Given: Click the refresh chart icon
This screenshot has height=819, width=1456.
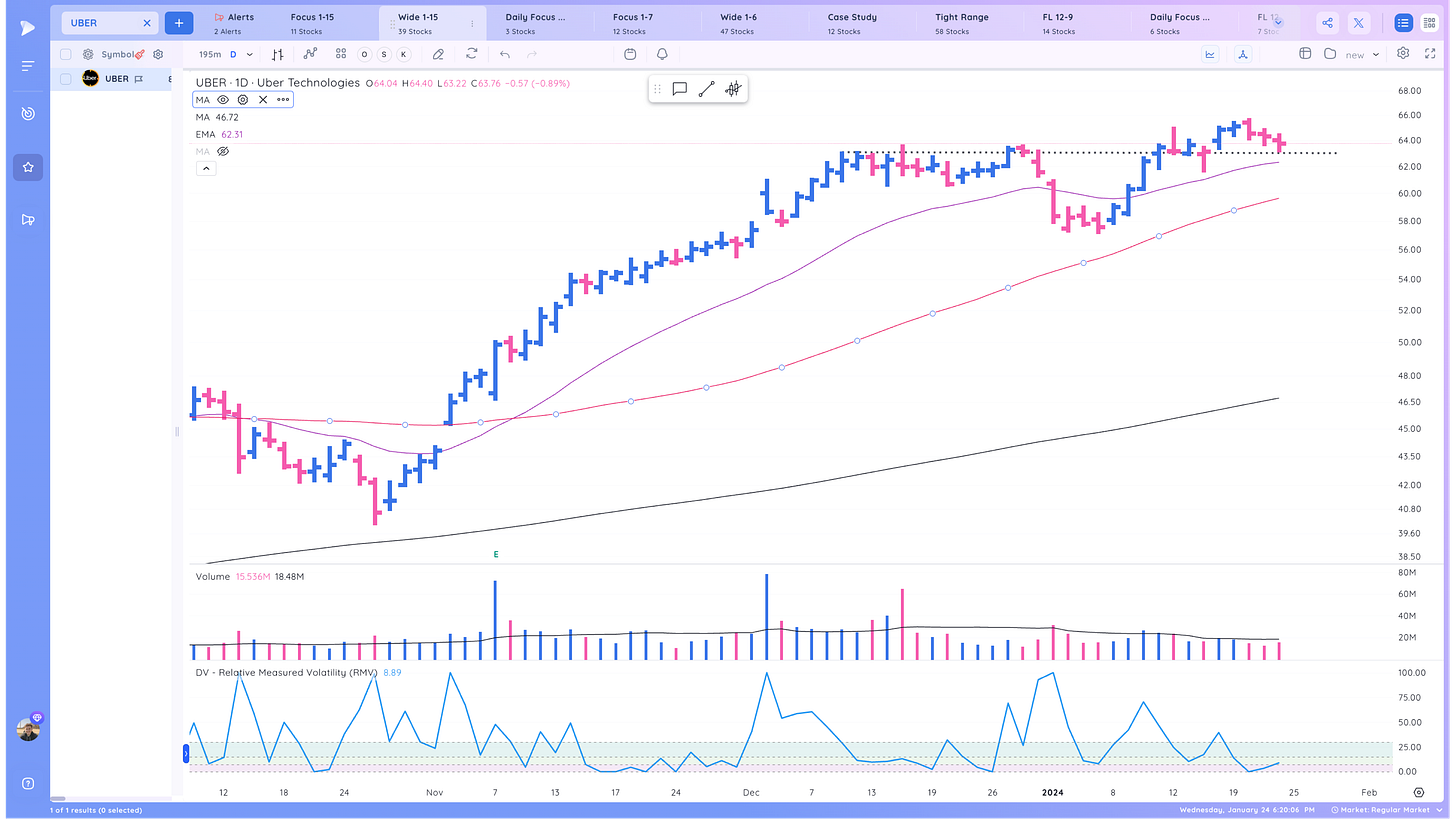Looking at the screenshot, I should [x=471, y=54].
